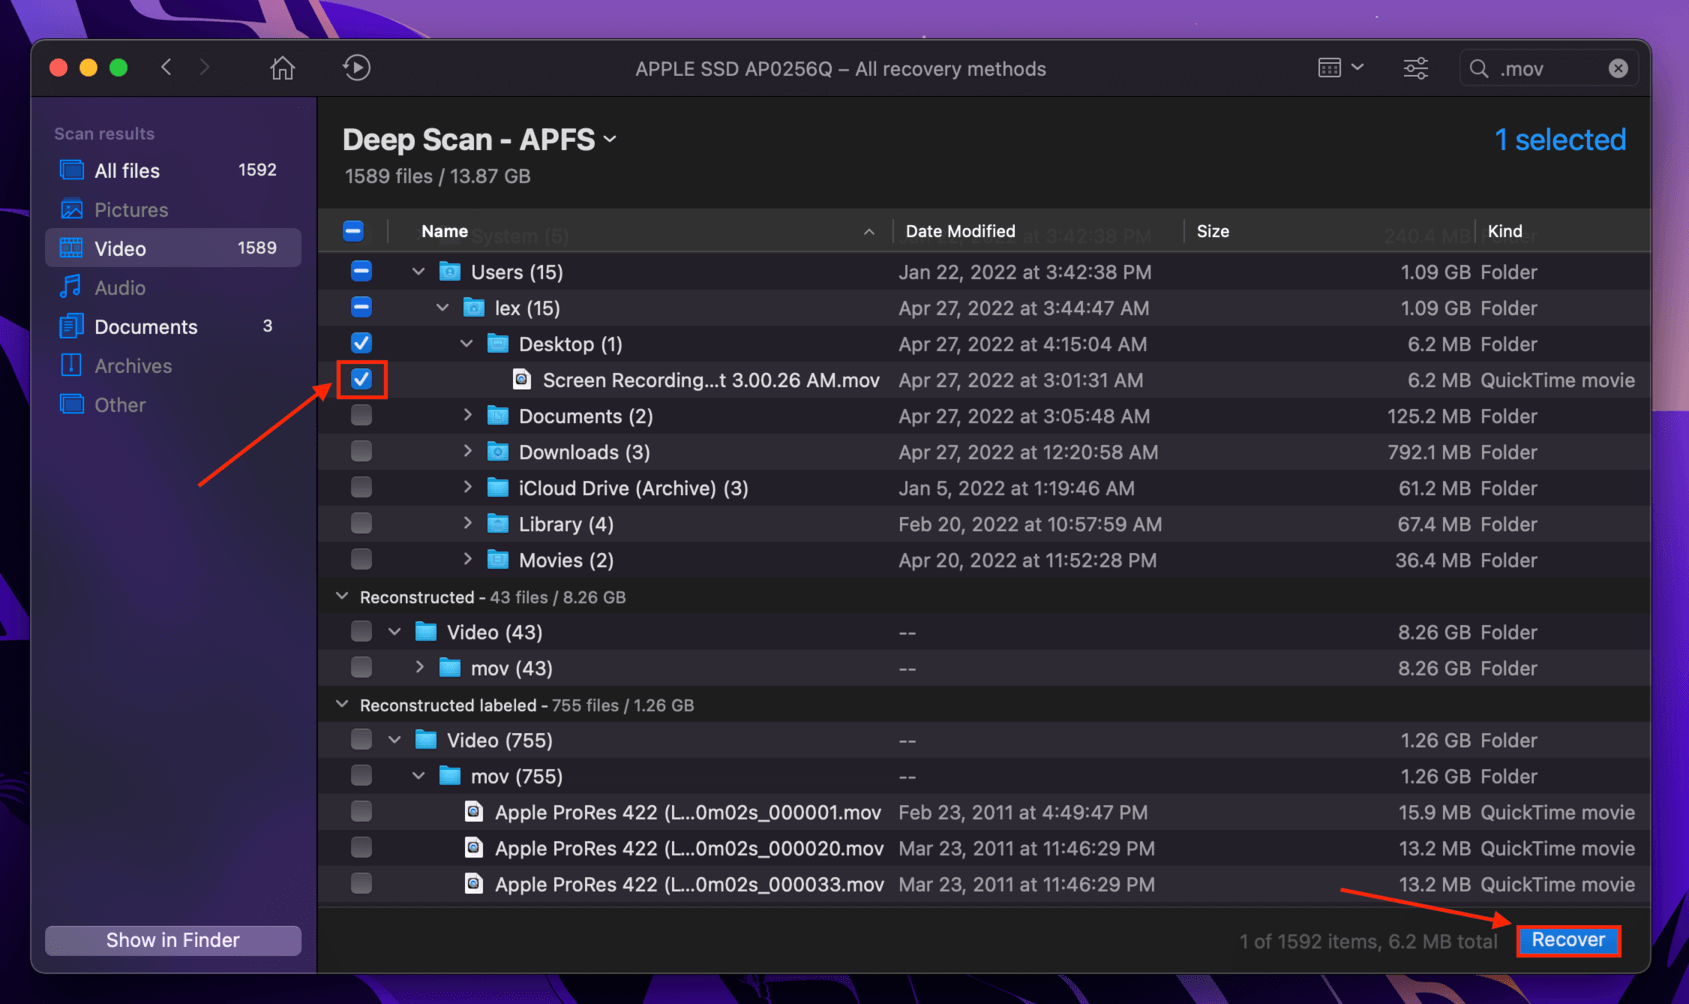Collapse the Reconstructed labeled section
The width and height of the screenshot is (1689, 1004).
click(x=342, y=704)
